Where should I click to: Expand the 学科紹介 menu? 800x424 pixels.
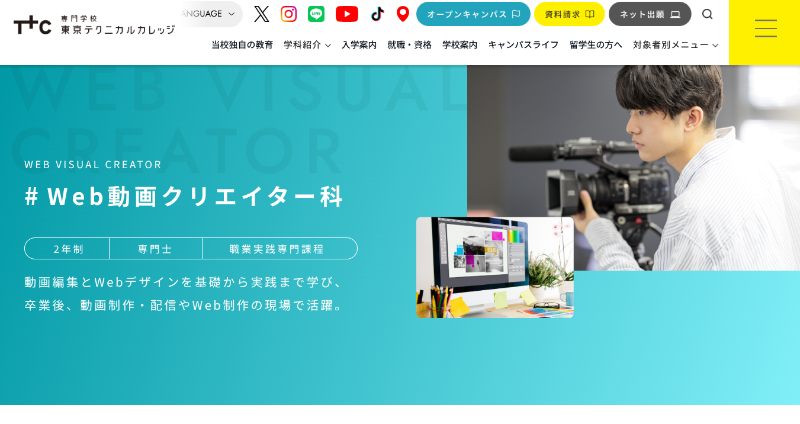coord(307,45)
